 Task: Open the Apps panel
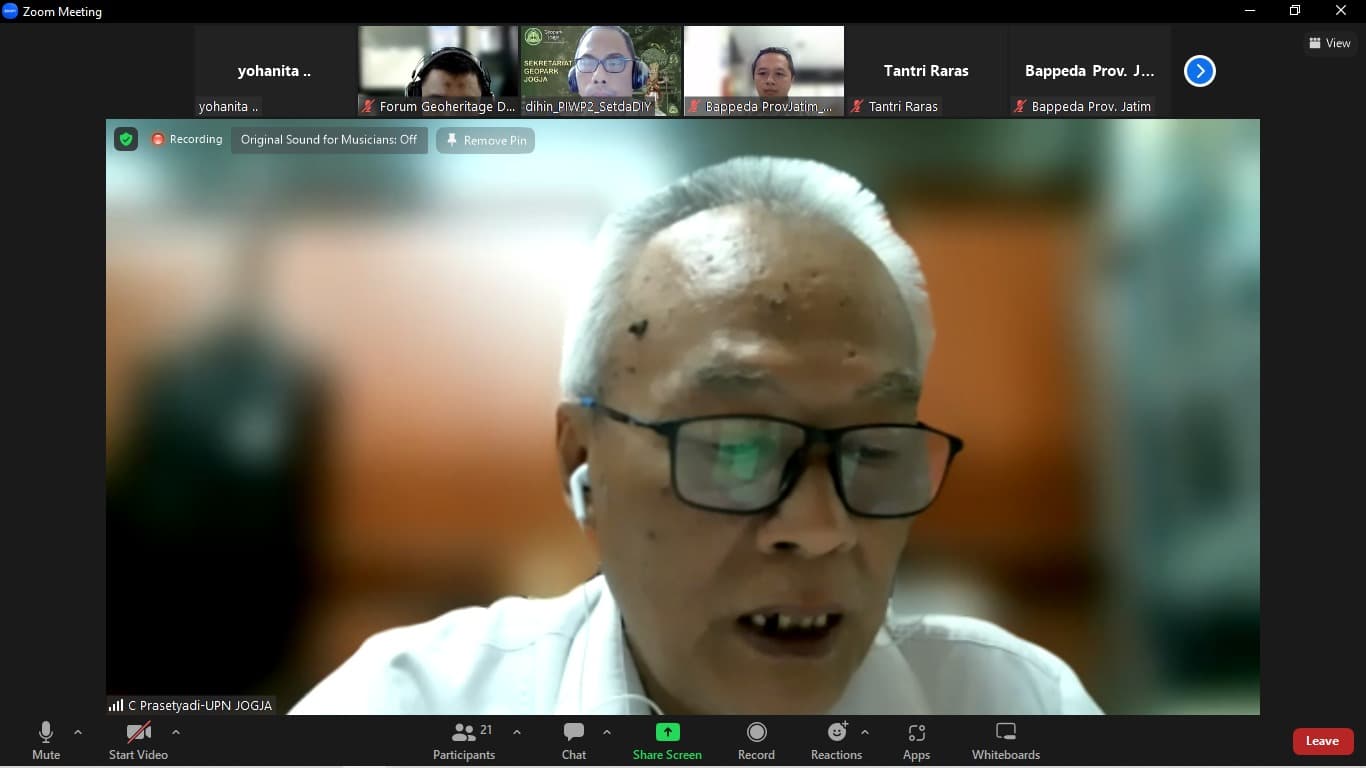pyautogui.click(x=916, y=741)
